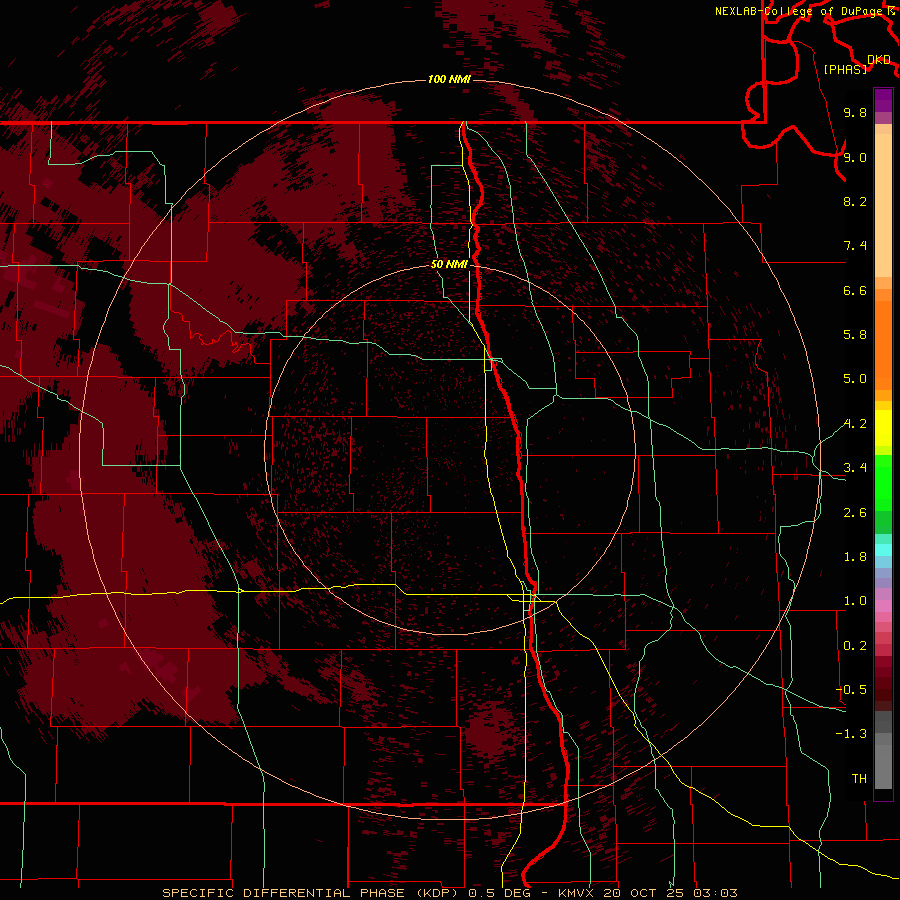Click the 6.6 scale value

coord(855,290)
